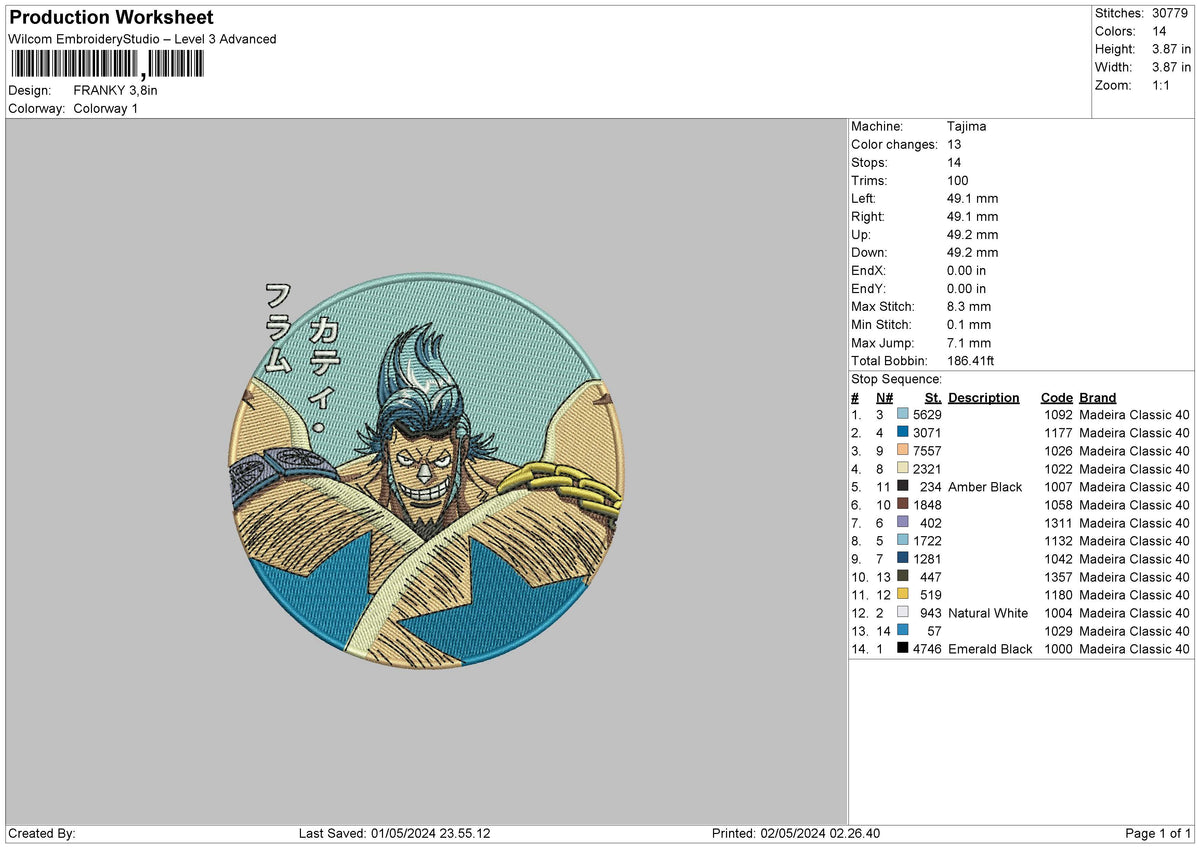Click the lavender swatch for stop 7
Screen dimensions: 1200x848
pos(903,522)
